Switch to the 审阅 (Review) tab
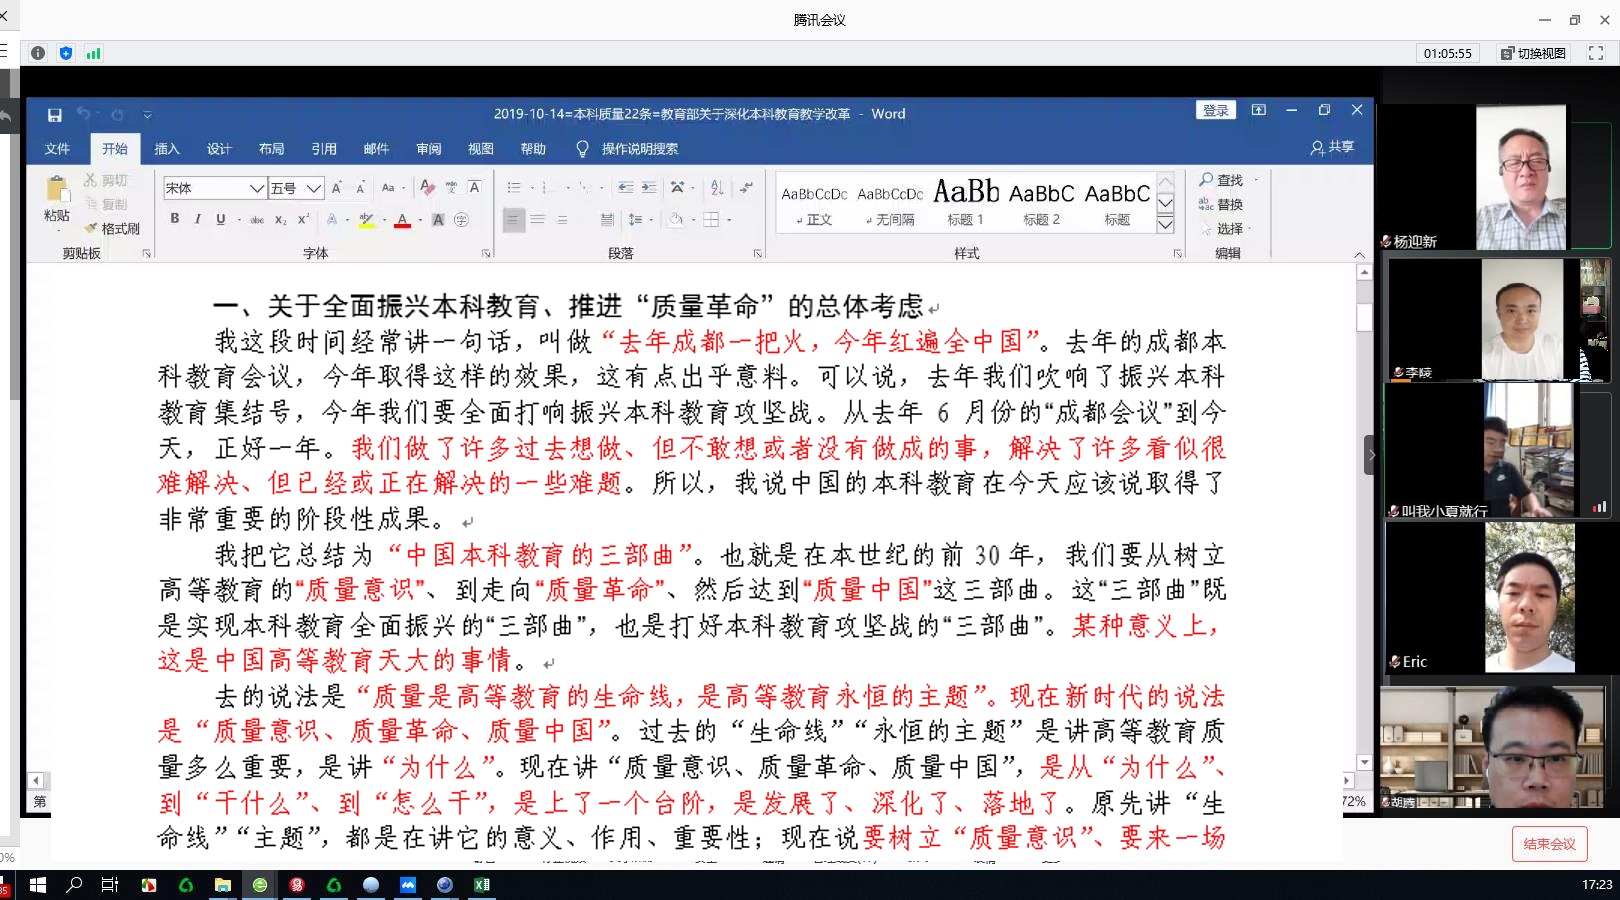The width and height of the screenshot is (1620, 900). [x=428, y=149]
